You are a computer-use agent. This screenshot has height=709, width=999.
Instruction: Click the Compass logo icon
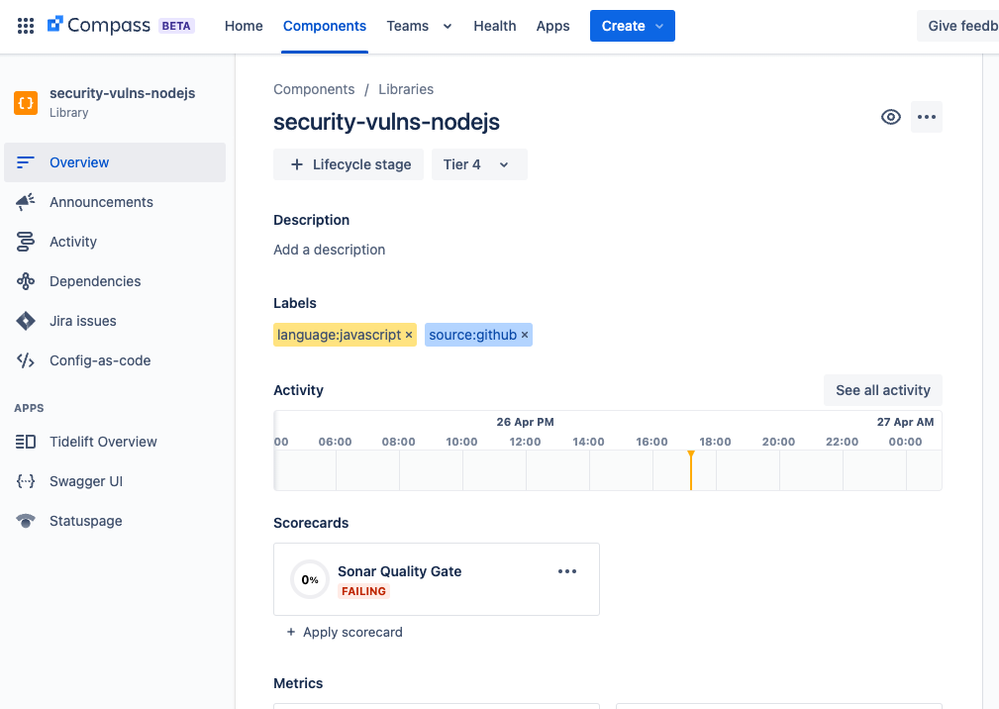(x=55, y=24)
